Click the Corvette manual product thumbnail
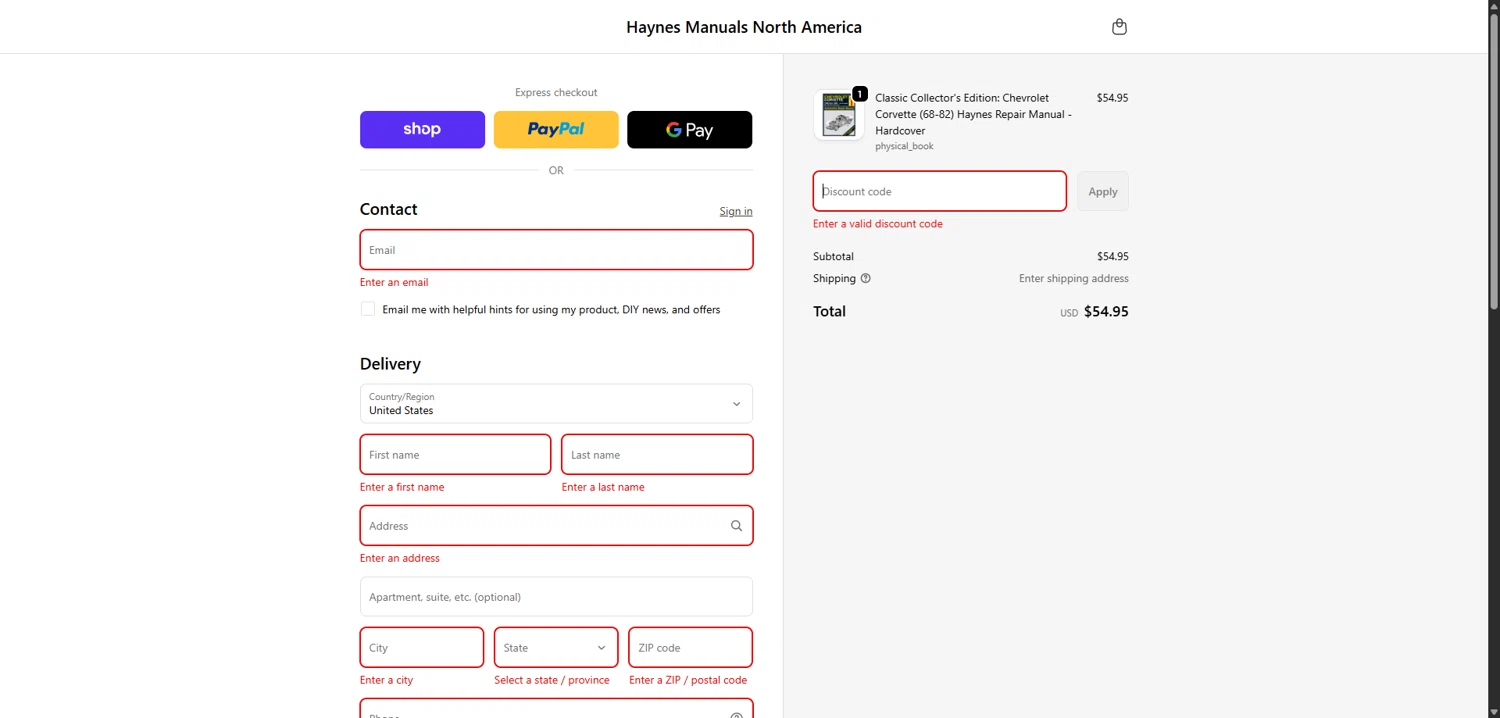Image resolution: width=1500 pixels, height=718 pixels. point(839,115)
